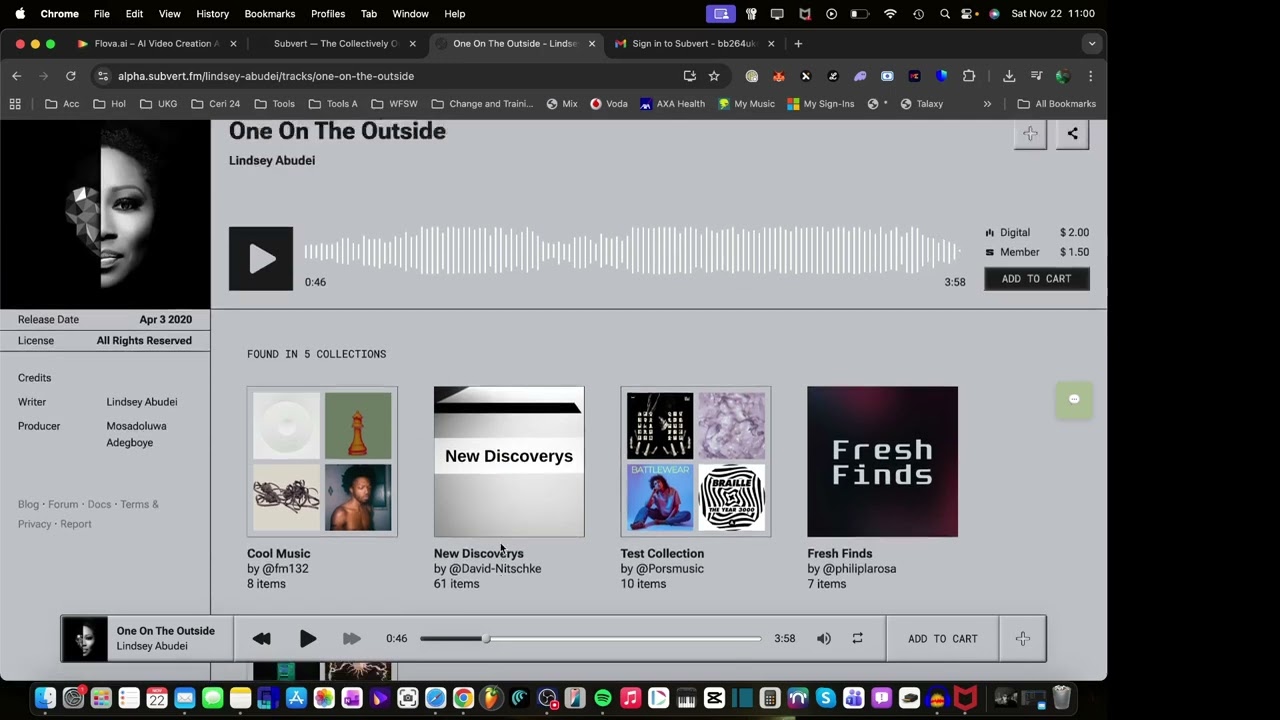
Task: Open the Forum footer link
Action: click(x=63, y=504)
